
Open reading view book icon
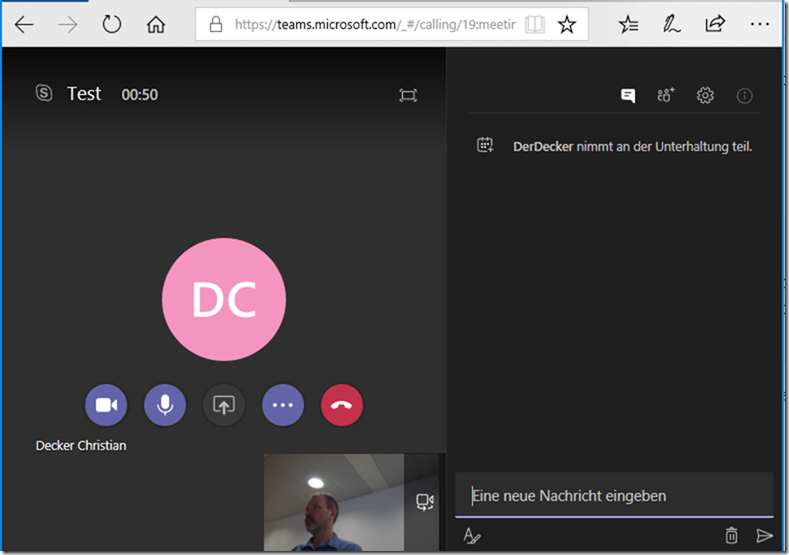534,24
